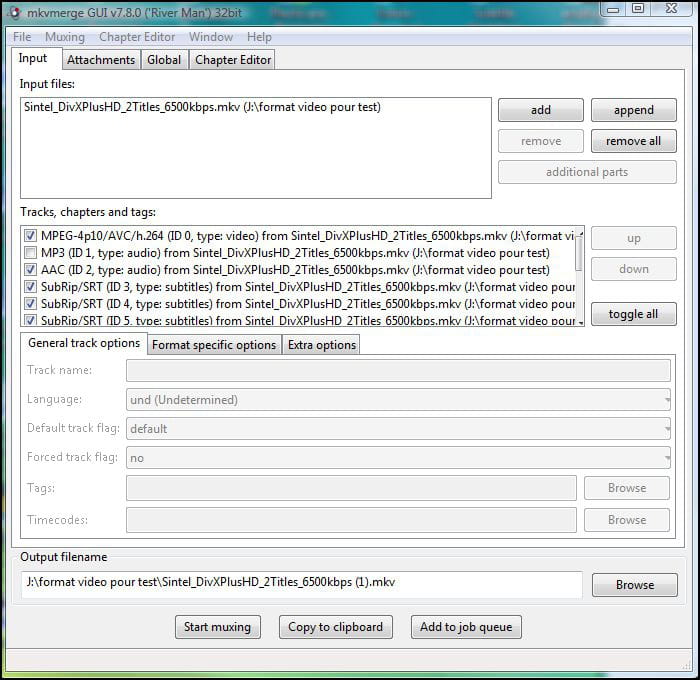Click the Tags input field

[351, 488]
